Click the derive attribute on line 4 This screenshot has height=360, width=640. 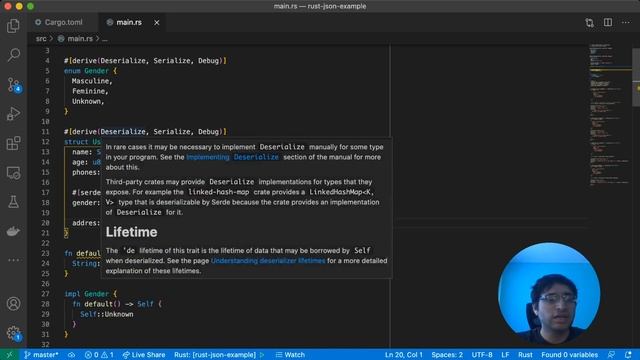(145, 61)
